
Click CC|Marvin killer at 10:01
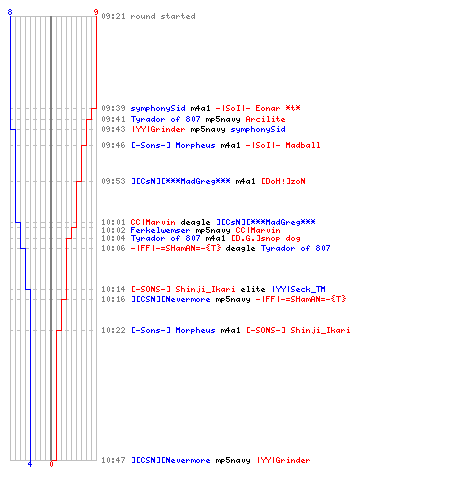point(153,222)
